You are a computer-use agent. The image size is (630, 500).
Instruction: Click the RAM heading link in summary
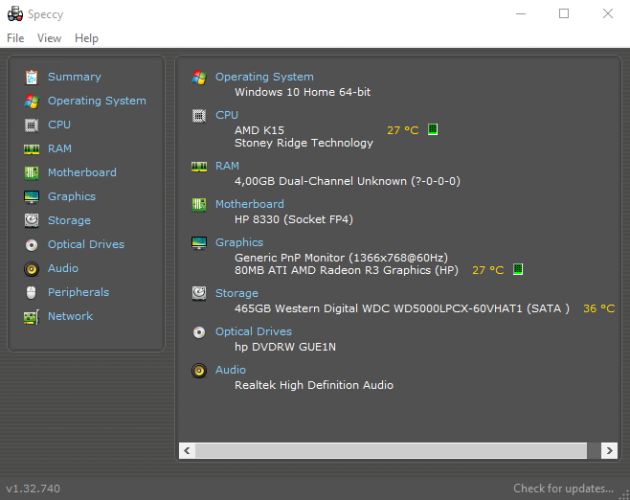point(227,166)
